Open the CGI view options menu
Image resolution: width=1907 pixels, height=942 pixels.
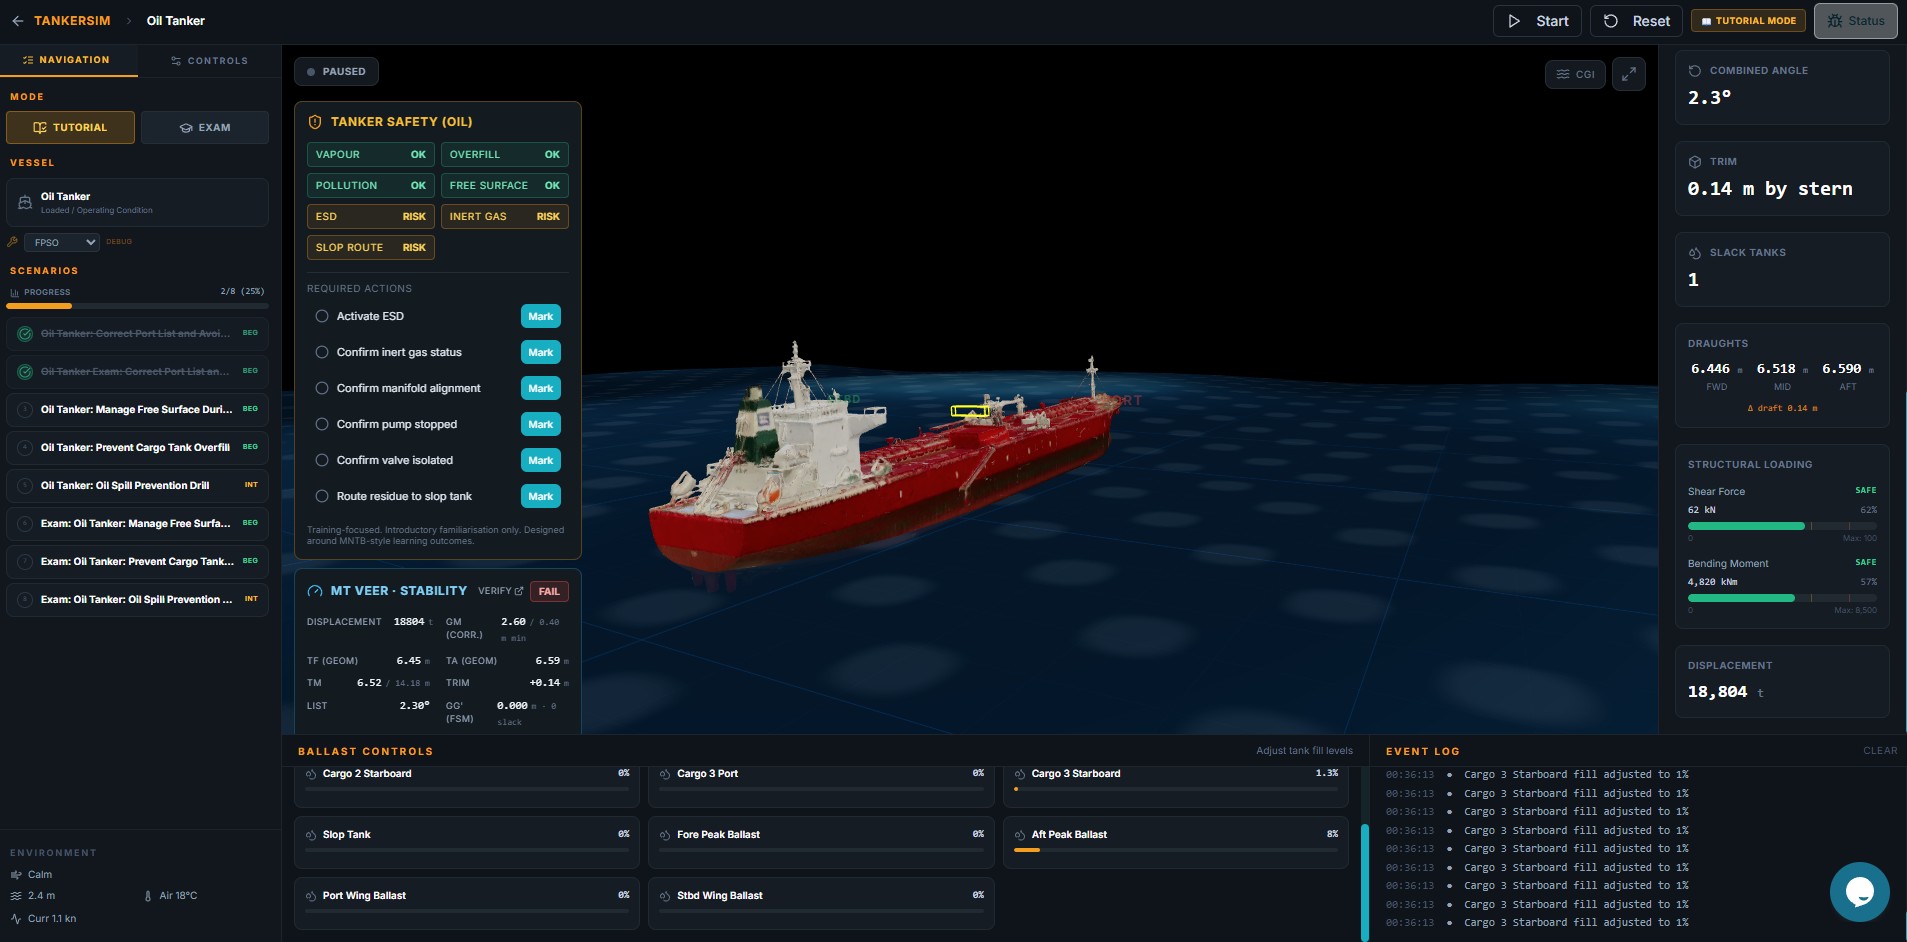[x=1575, y=74]
